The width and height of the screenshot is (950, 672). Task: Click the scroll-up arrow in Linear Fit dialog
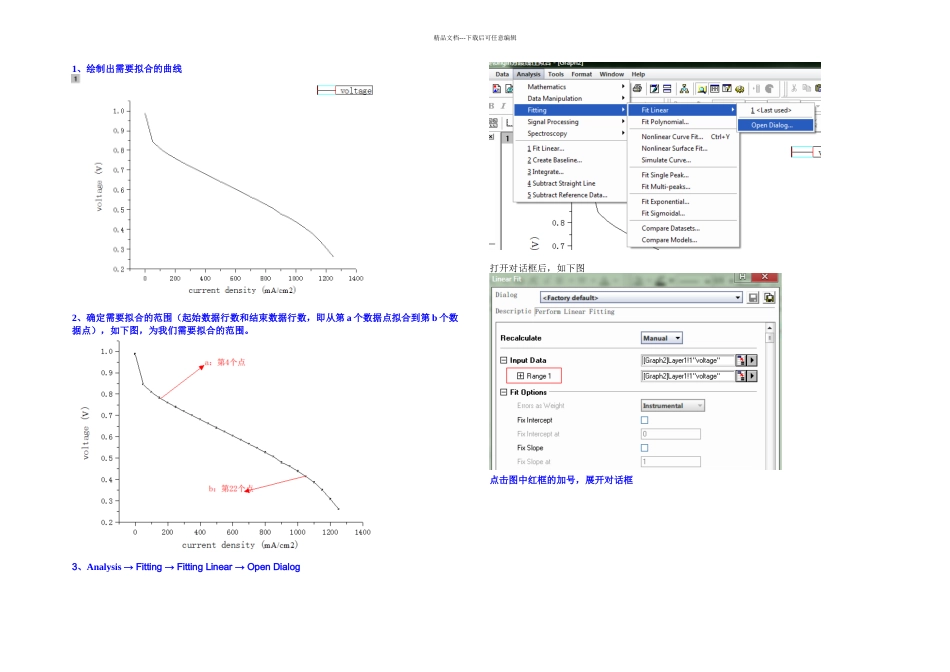click(770, 328)
